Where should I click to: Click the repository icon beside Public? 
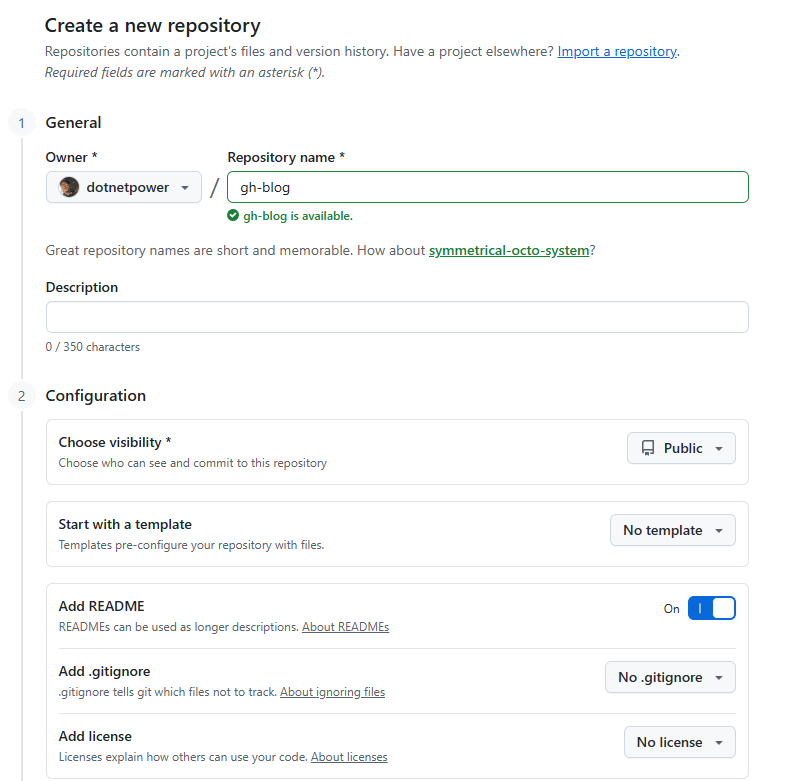648,448
